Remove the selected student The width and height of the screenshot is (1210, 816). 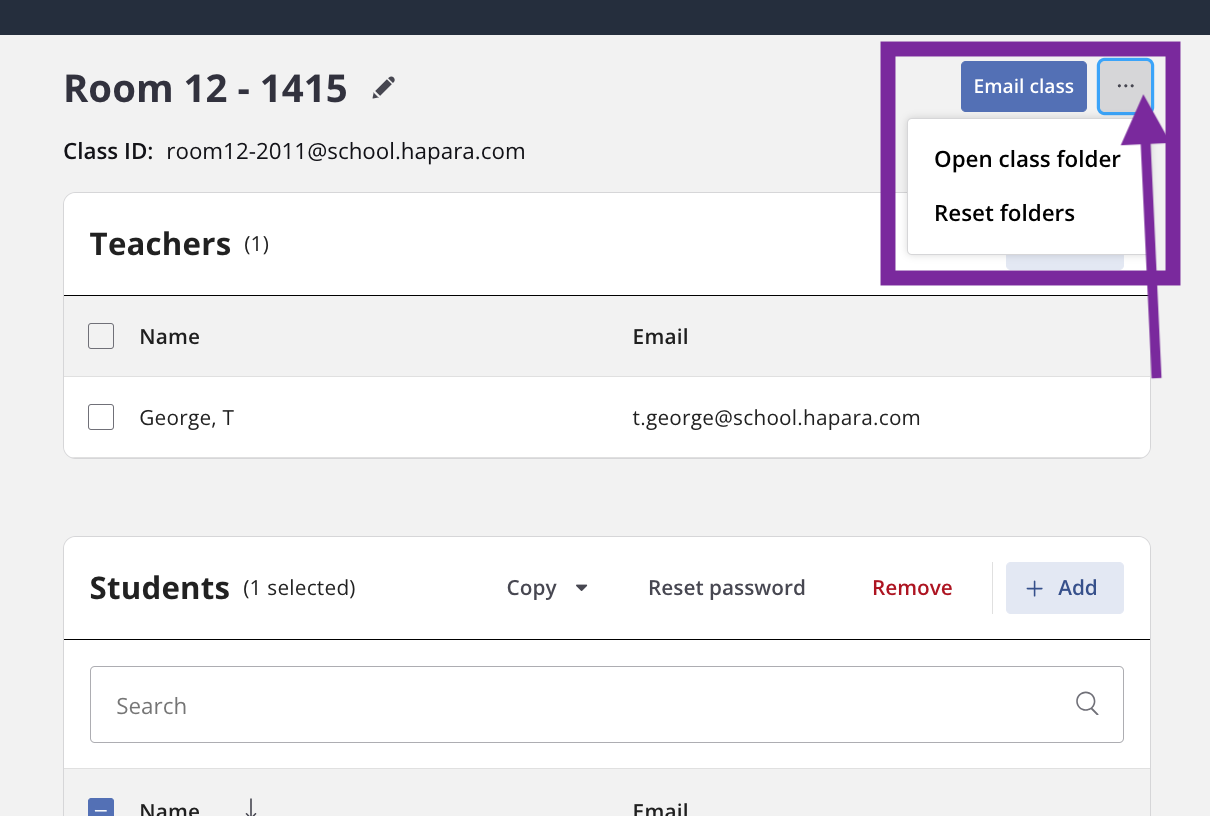[x=911, y=588]
